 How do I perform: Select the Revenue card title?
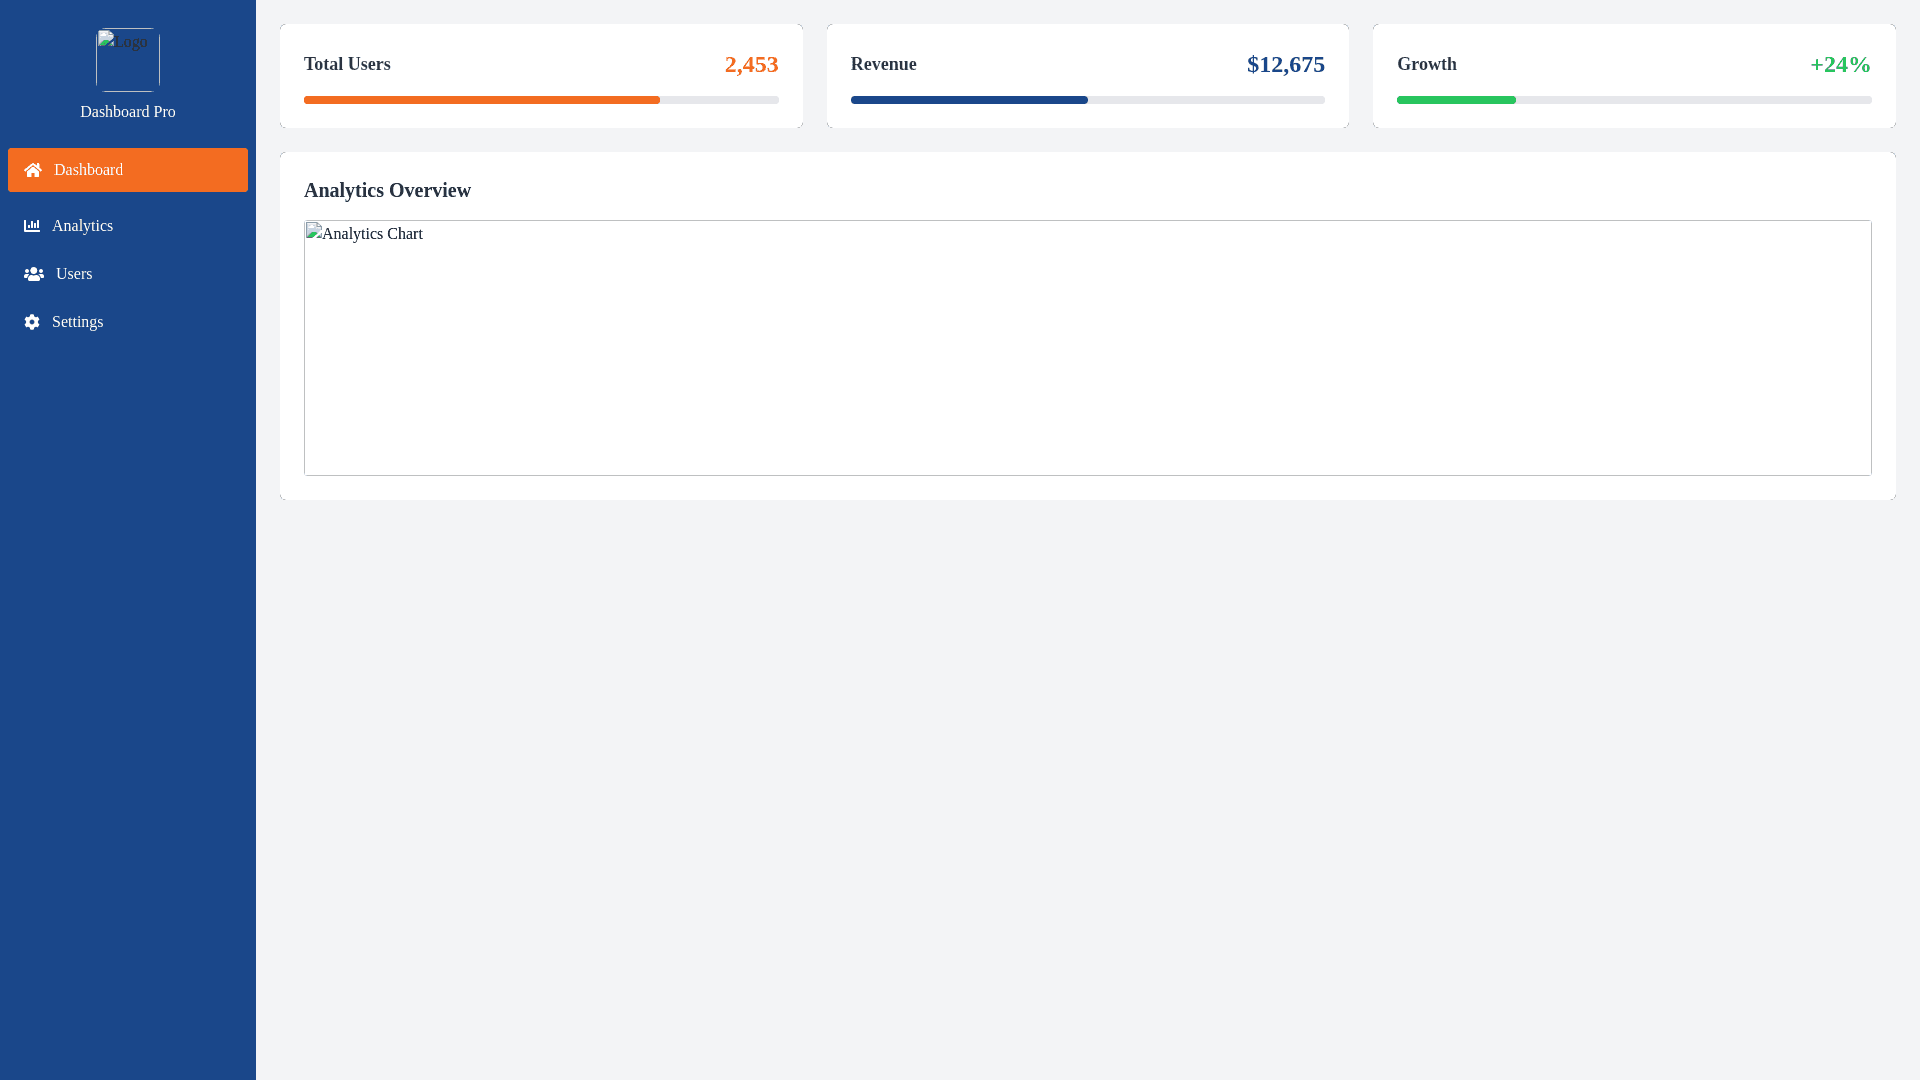883,64
